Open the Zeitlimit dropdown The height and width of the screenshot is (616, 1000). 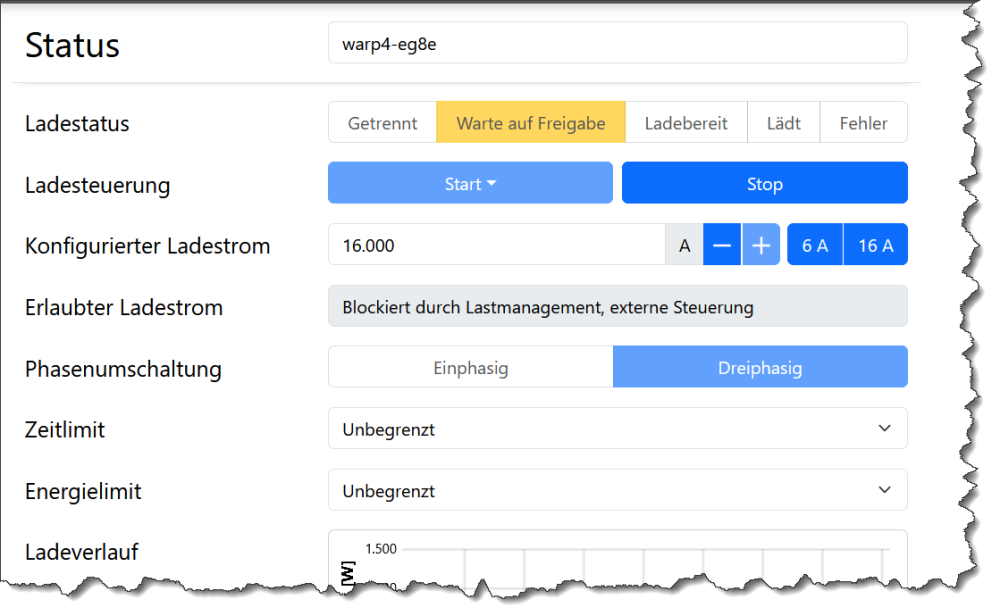click(x=618, y=429)
